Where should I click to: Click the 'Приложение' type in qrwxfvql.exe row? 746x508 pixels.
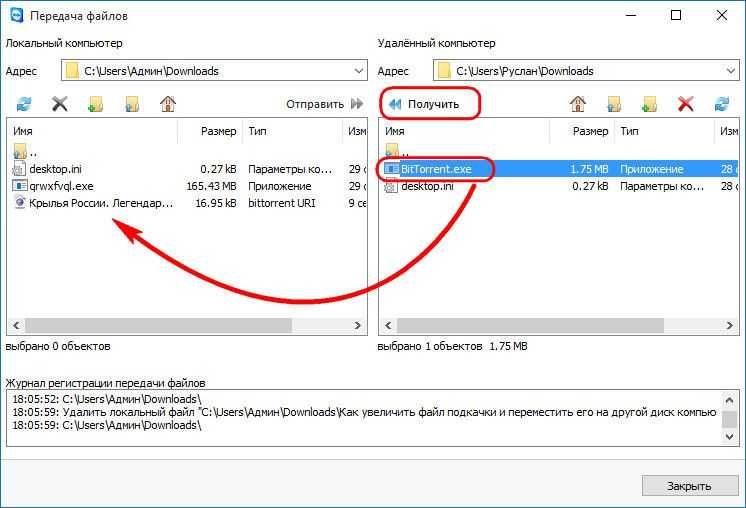click(280, 186)
